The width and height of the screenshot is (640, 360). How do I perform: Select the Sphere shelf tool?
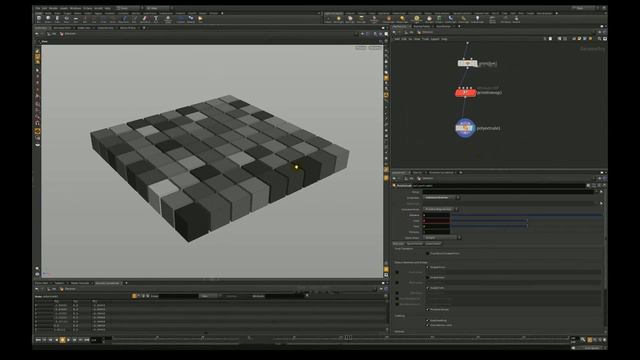coord(48,19)
